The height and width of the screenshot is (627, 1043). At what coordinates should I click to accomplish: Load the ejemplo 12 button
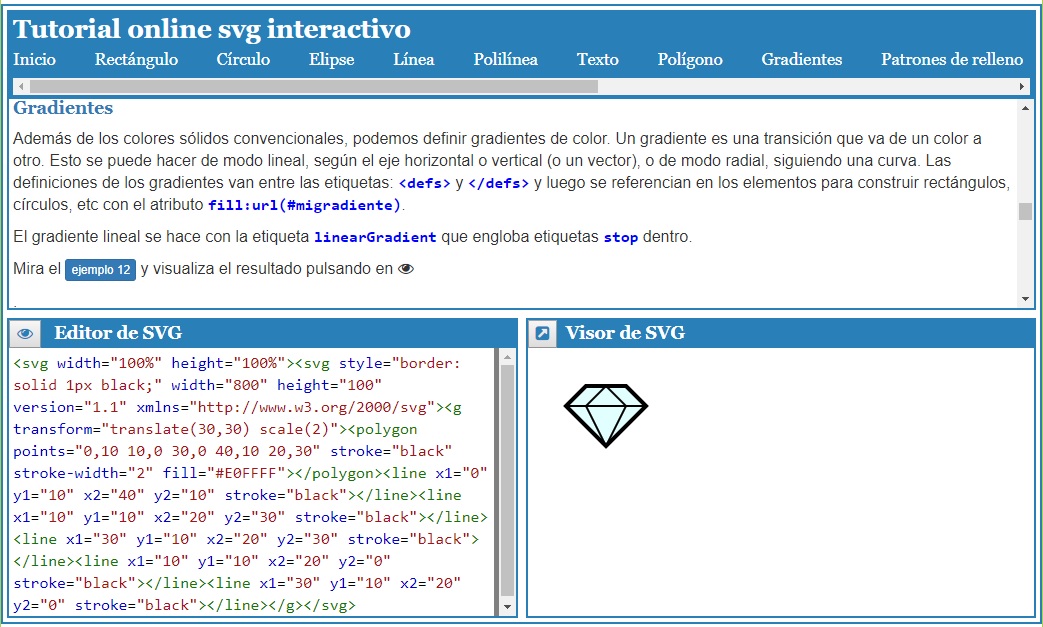click(x=100, y=270)
